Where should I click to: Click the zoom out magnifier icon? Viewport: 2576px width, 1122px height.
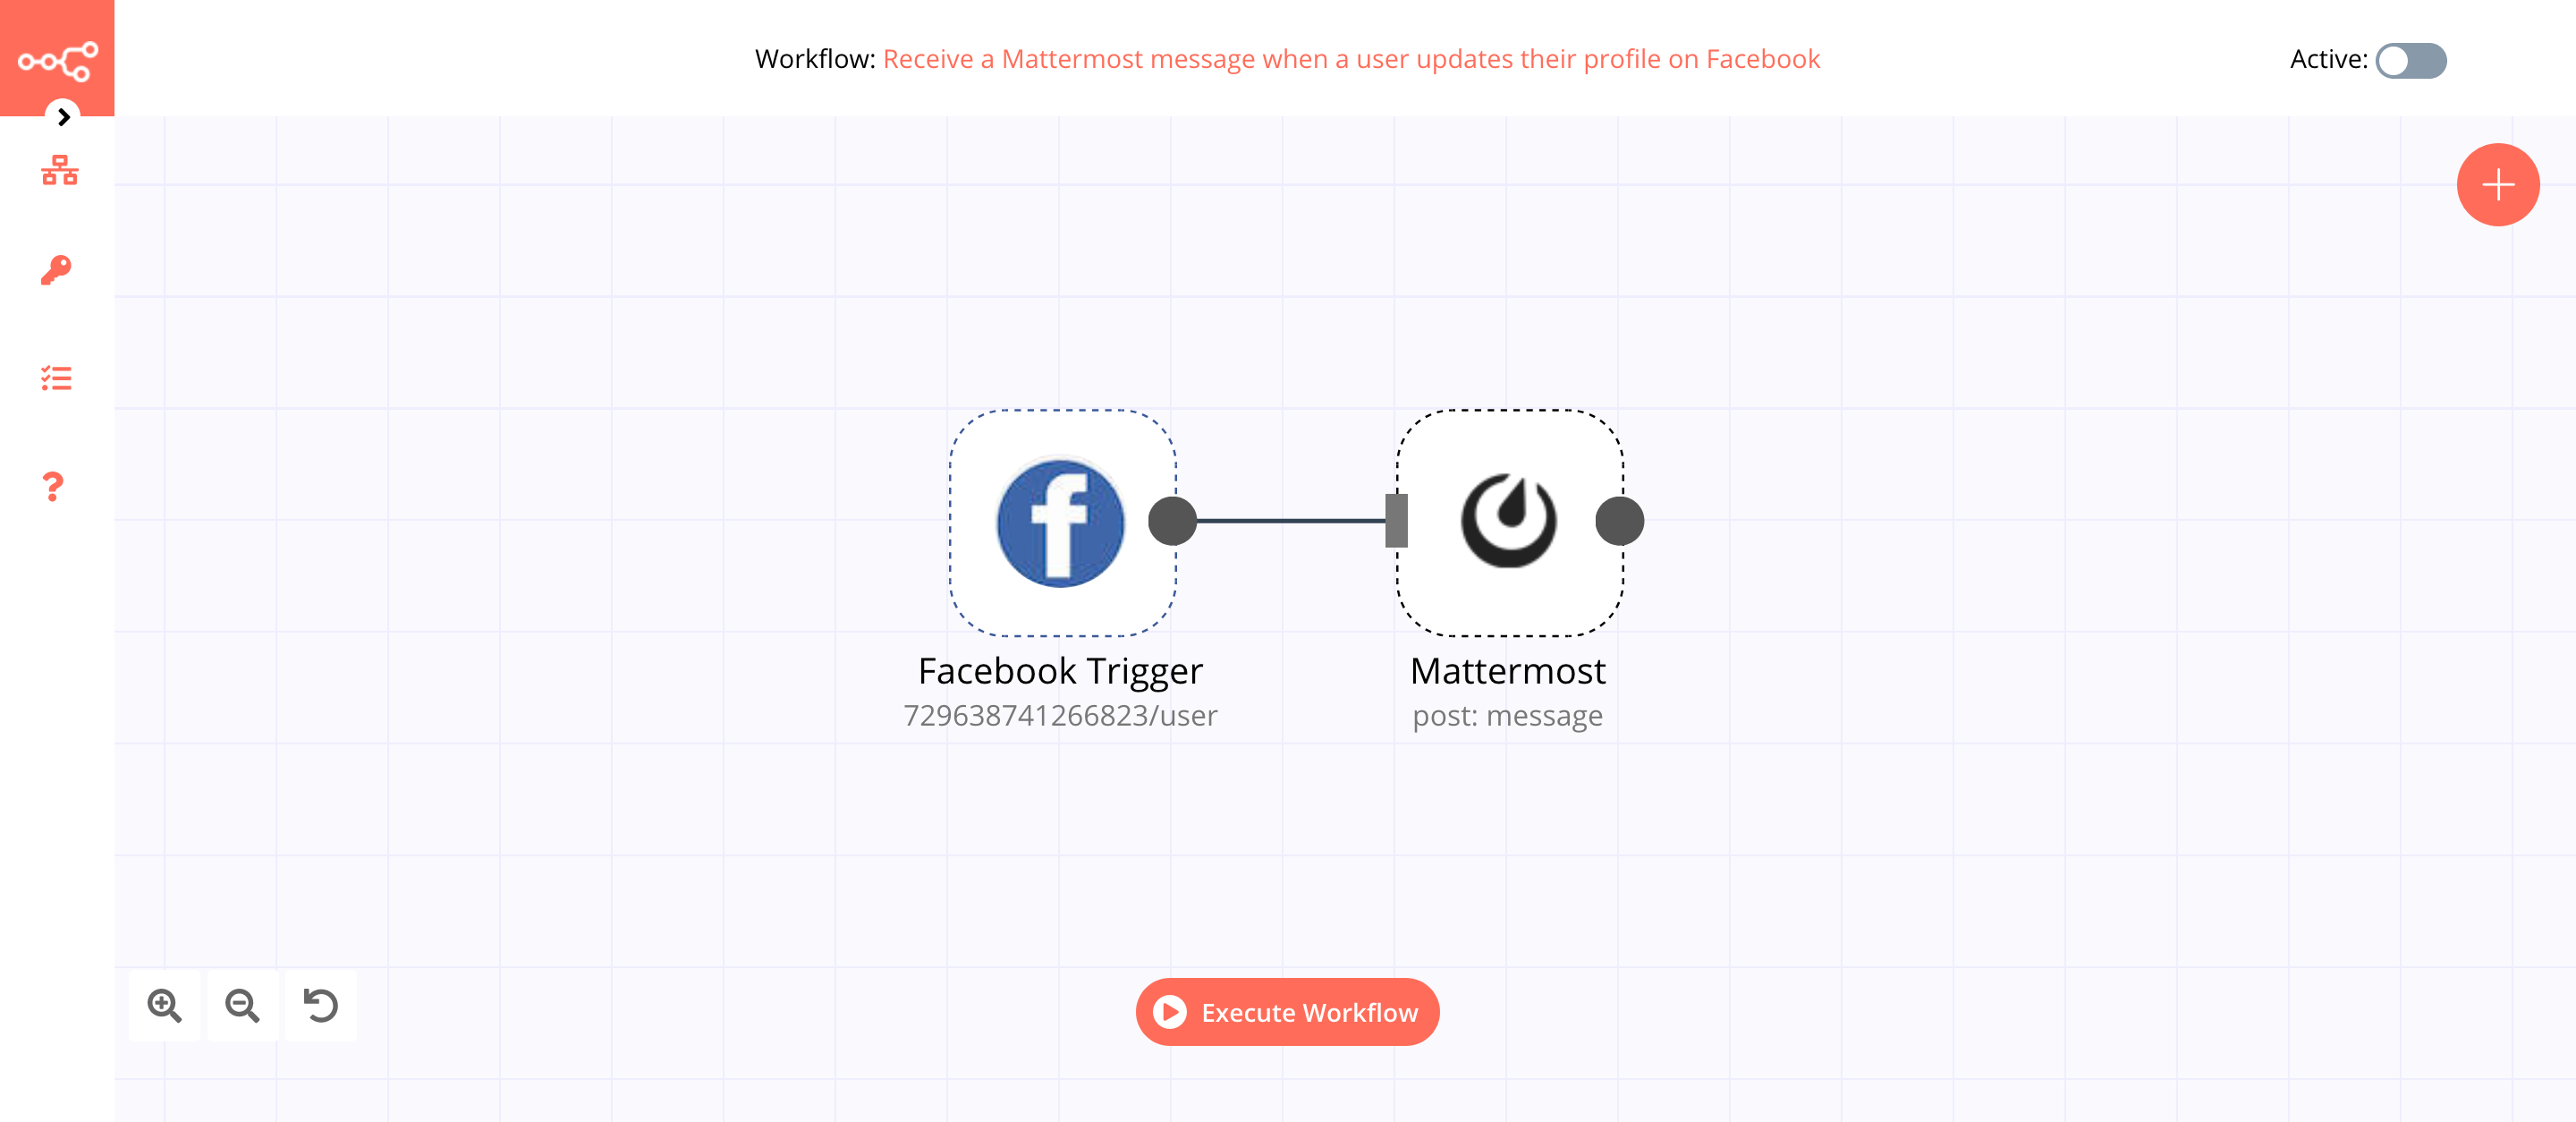coord(241,1004)
